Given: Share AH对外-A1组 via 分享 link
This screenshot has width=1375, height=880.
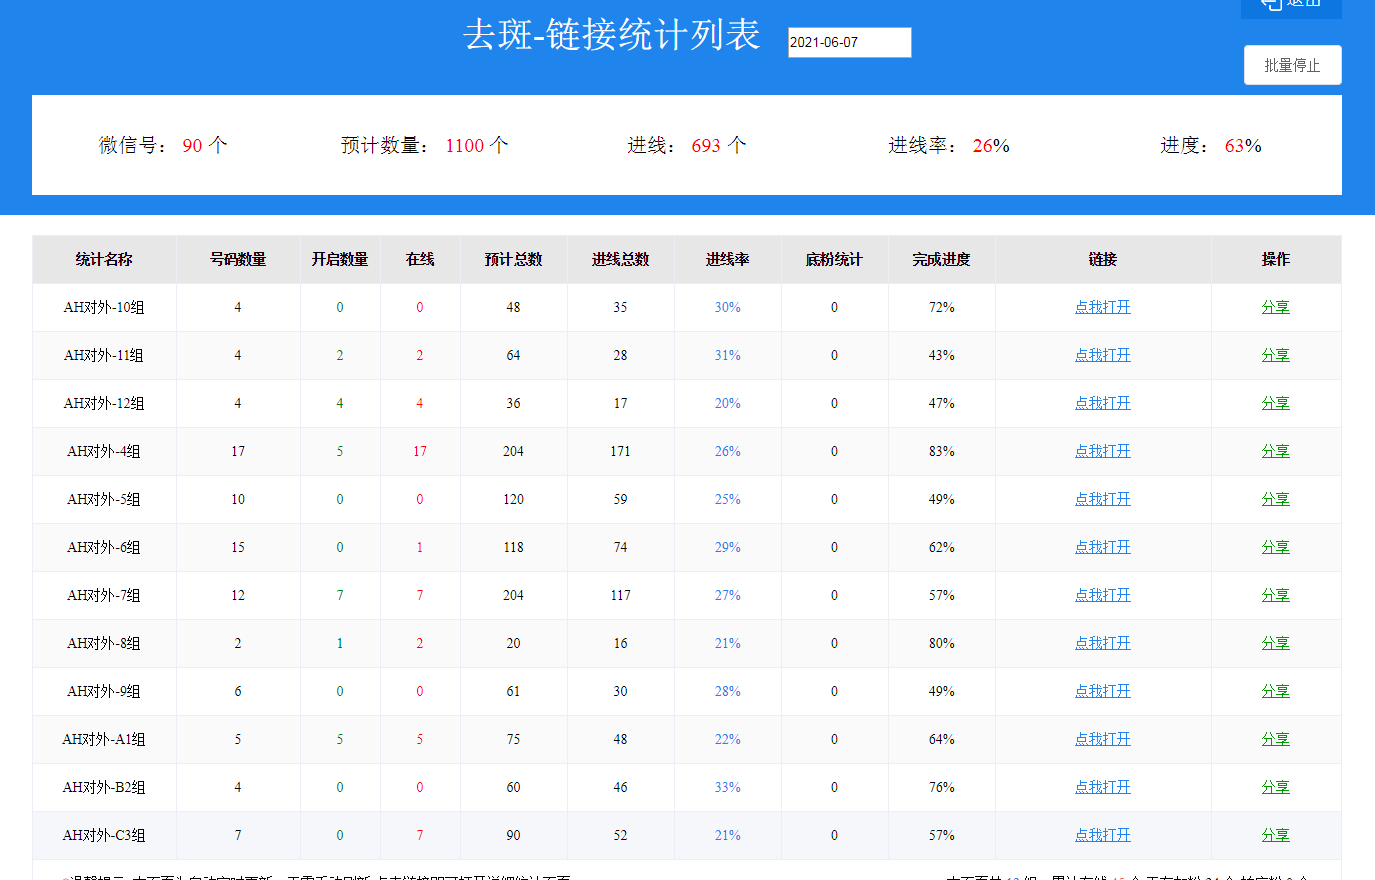Looking at the screenshot, I should (x=1275, y=739).
